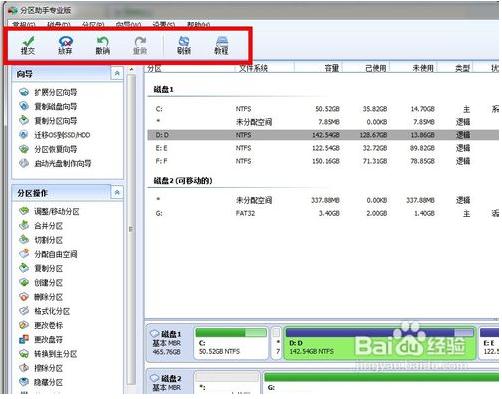Open the 分区恢复向导 wizard

56,149
